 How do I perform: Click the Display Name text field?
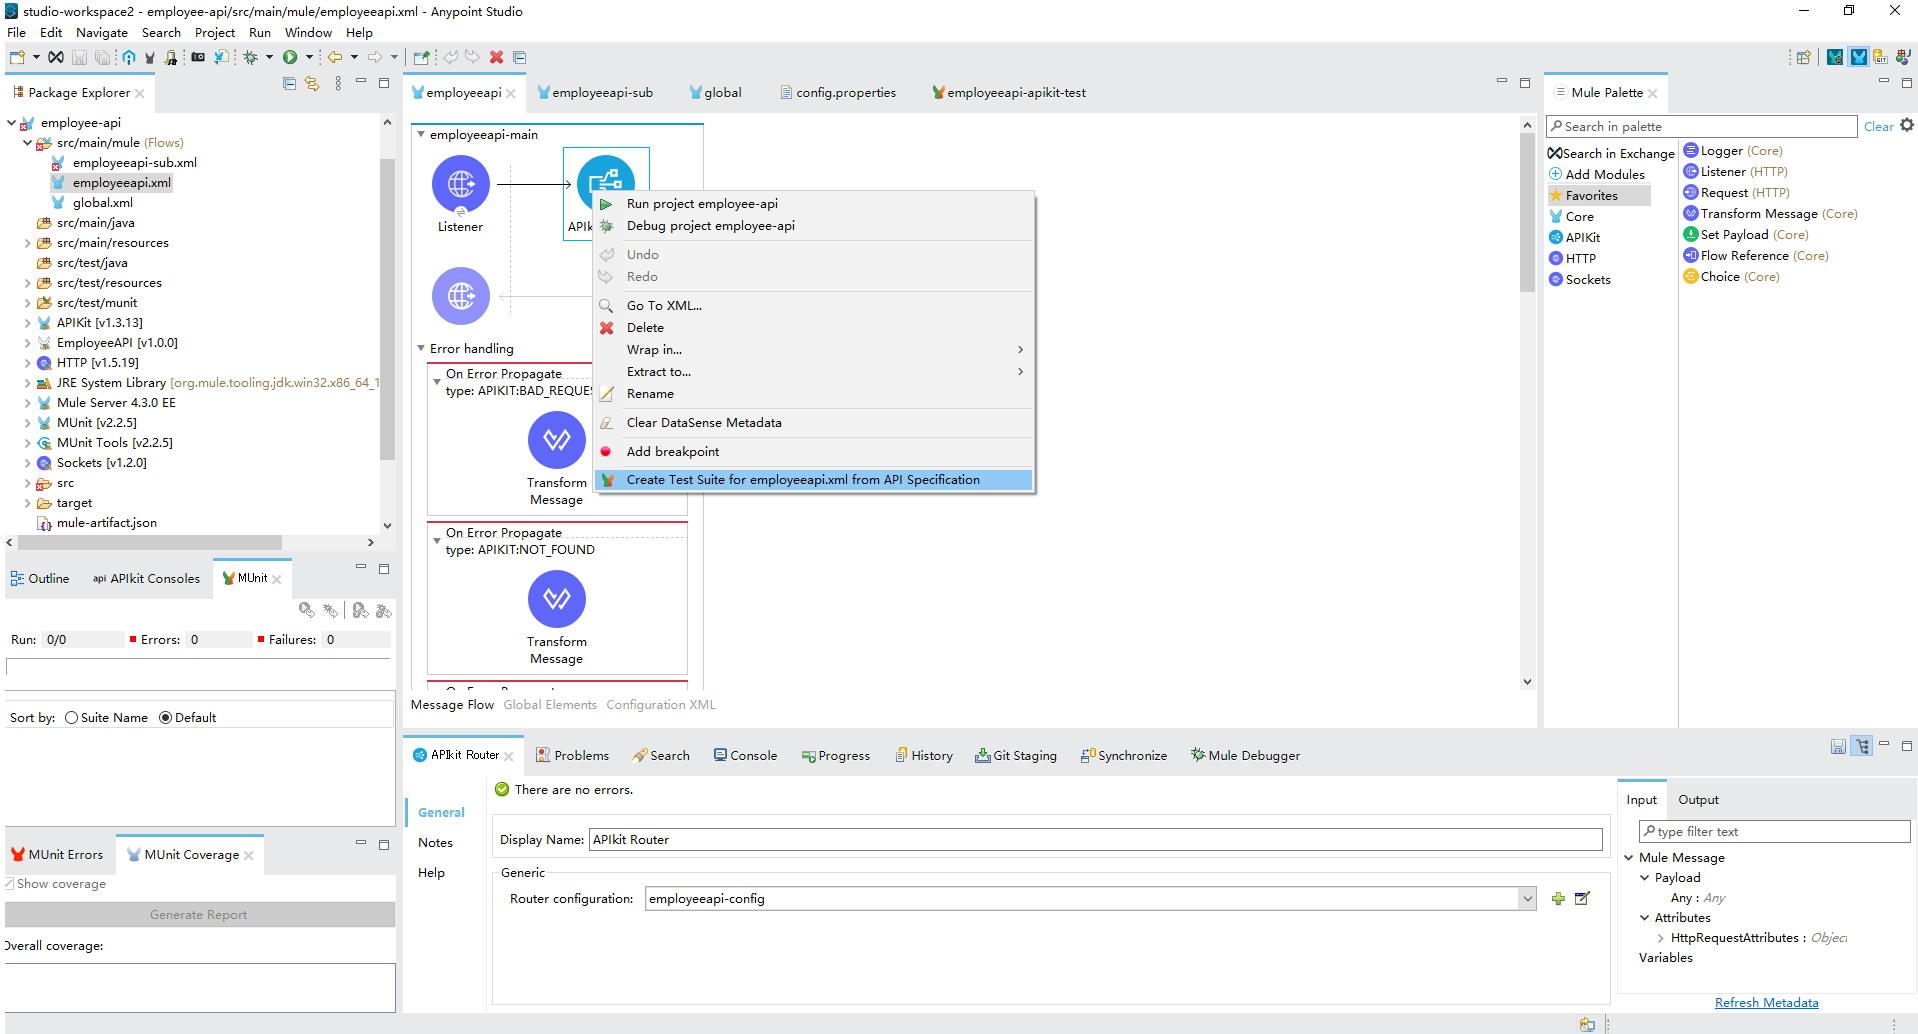click(x=1095, y=840)
